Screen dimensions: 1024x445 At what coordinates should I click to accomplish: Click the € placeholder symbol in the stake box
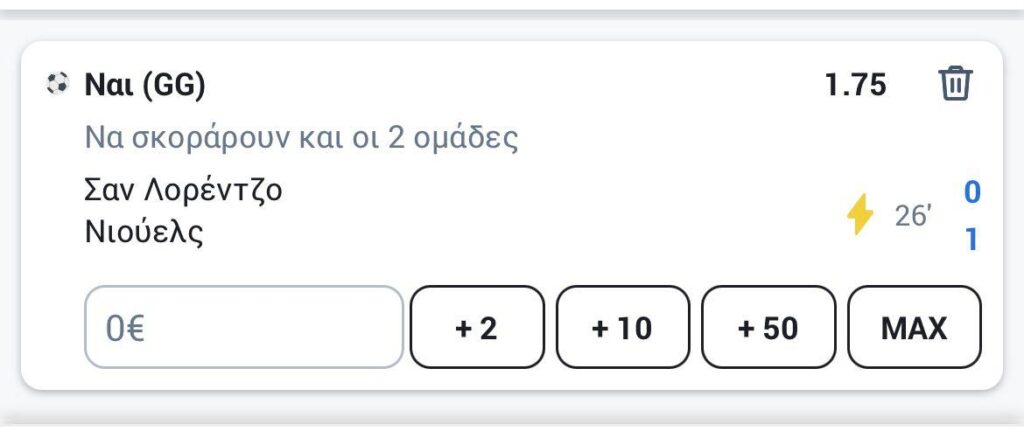134,328
